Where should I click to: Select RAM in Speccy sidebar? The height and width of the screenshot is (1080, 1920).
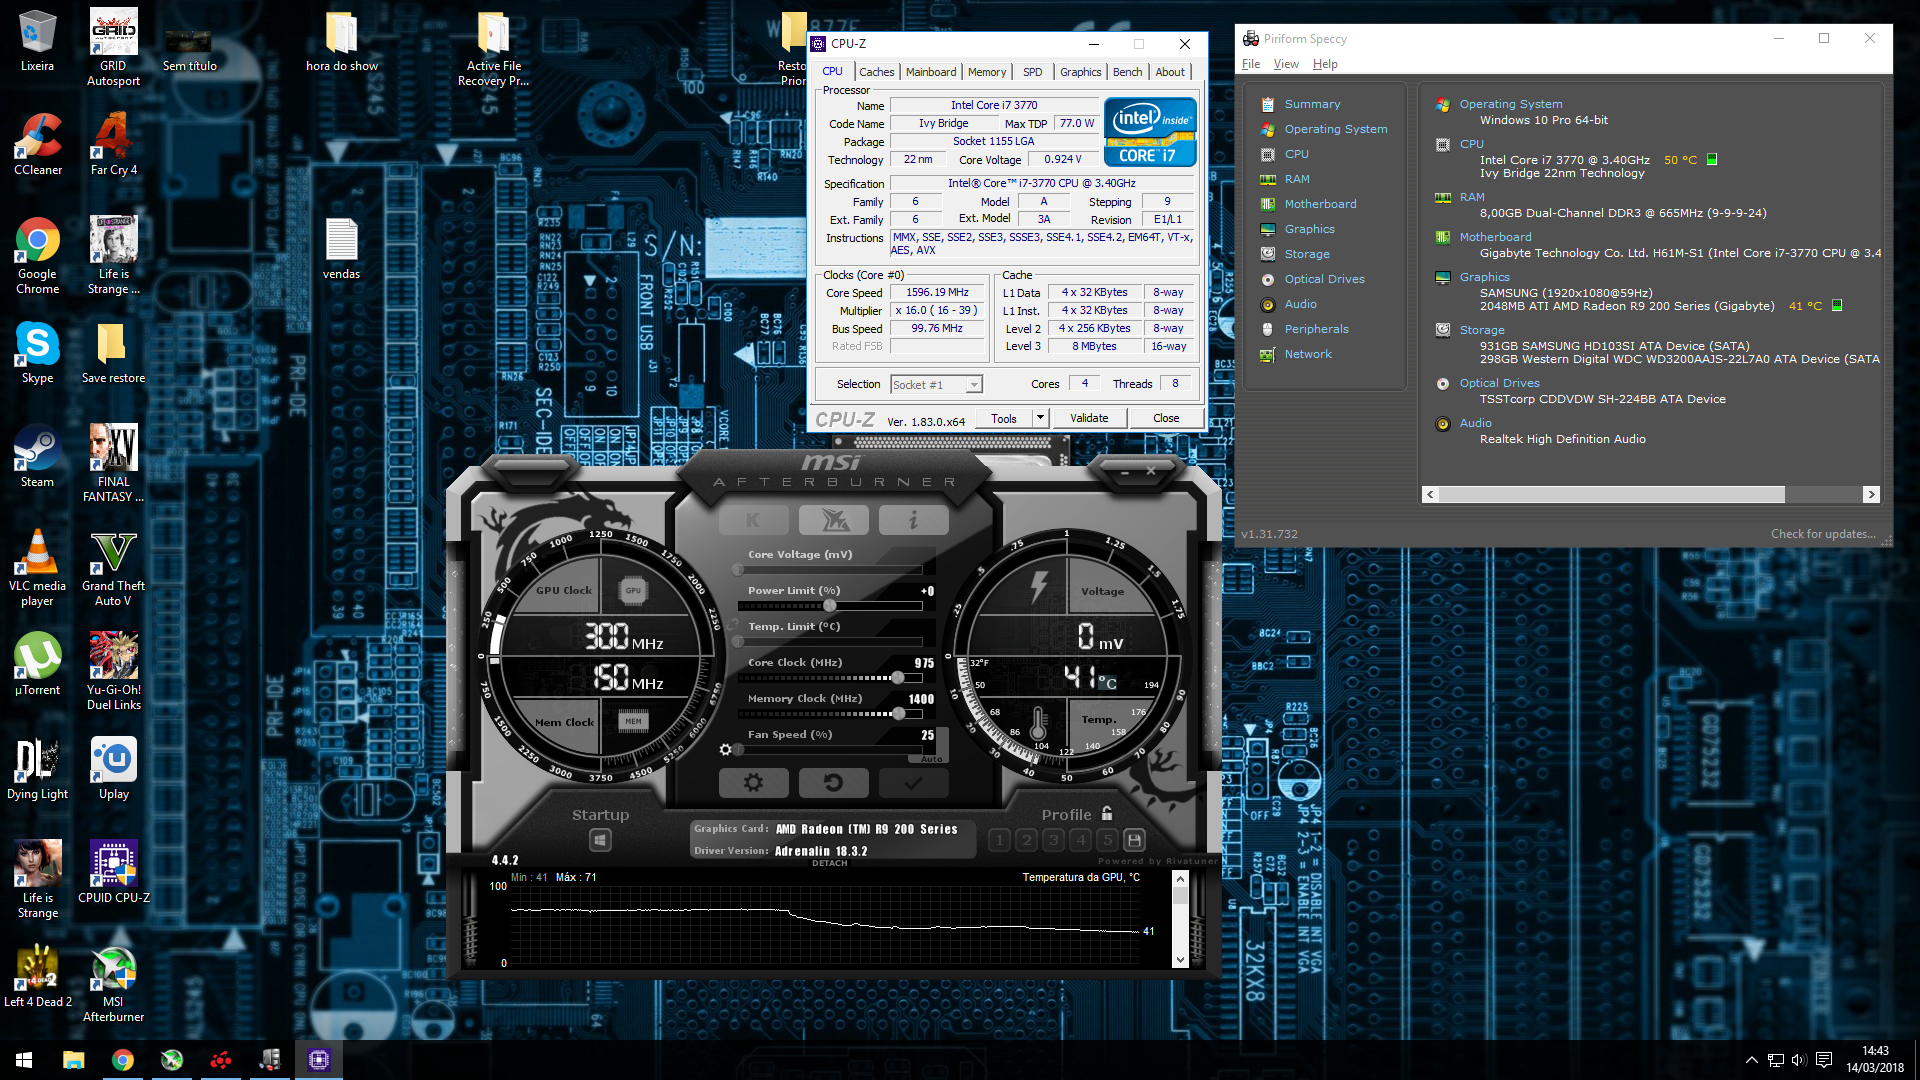(1297, 179)
